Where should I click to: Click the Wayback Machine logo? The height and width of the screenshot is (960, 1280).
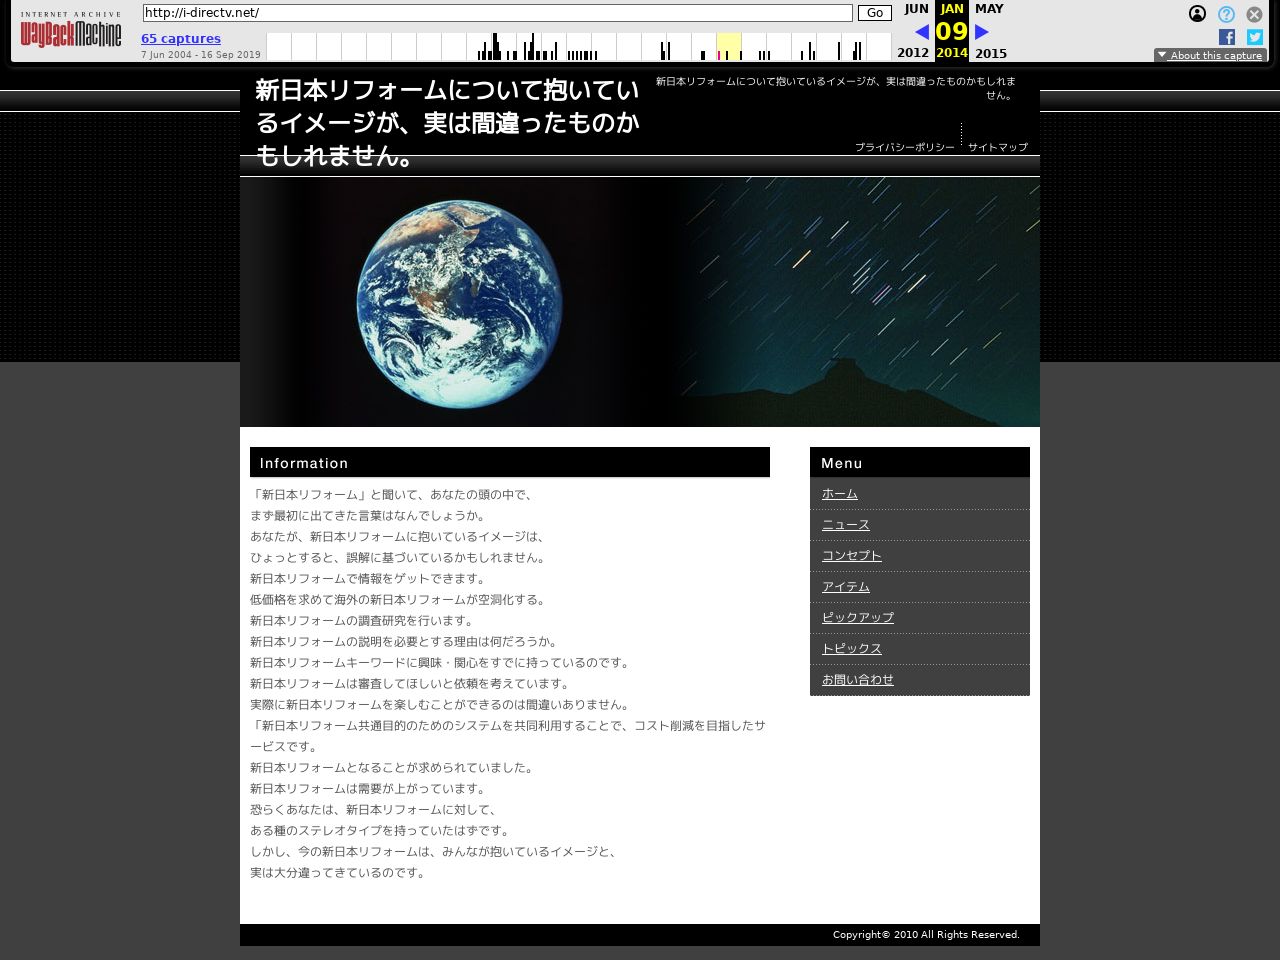tap(70, 33)
